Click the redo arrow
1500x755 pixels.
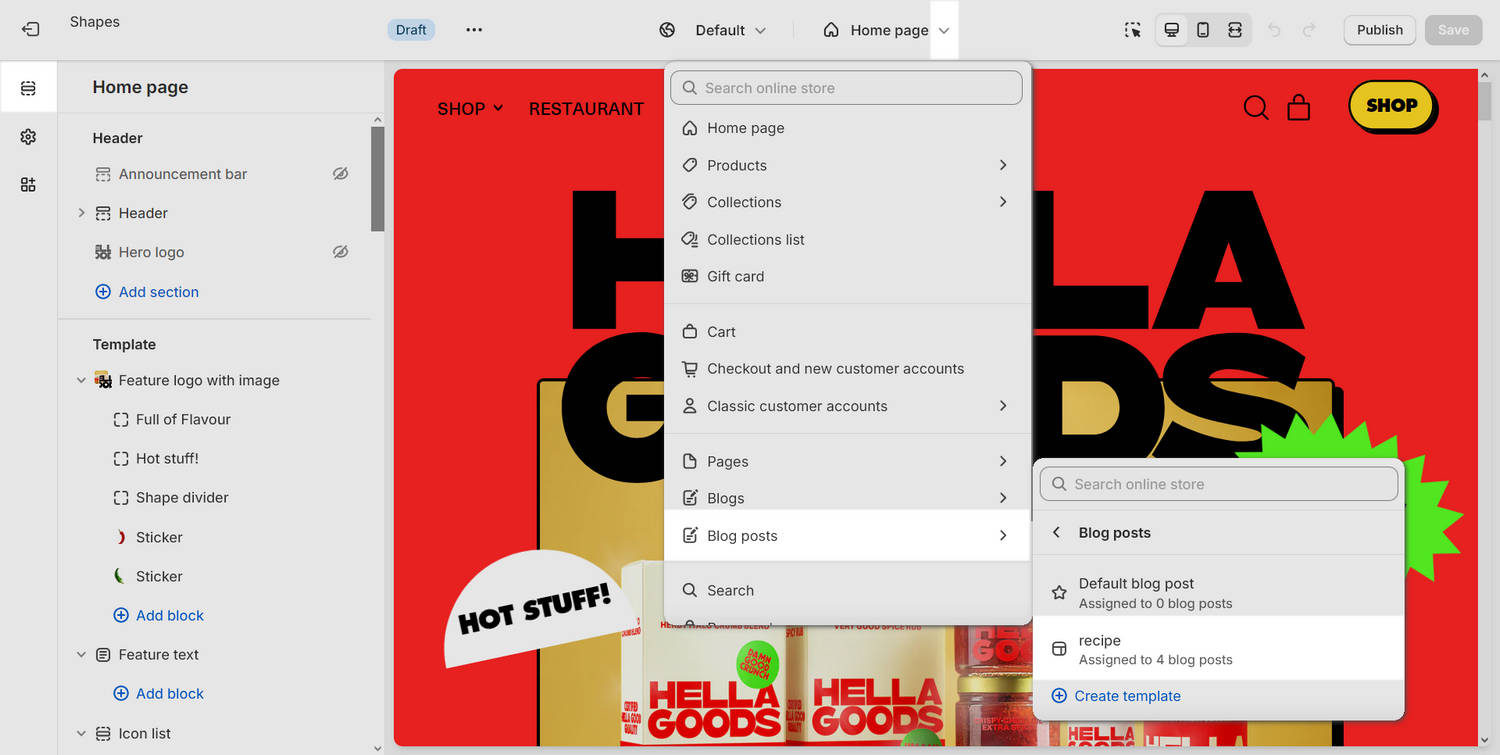point(1308,30)
